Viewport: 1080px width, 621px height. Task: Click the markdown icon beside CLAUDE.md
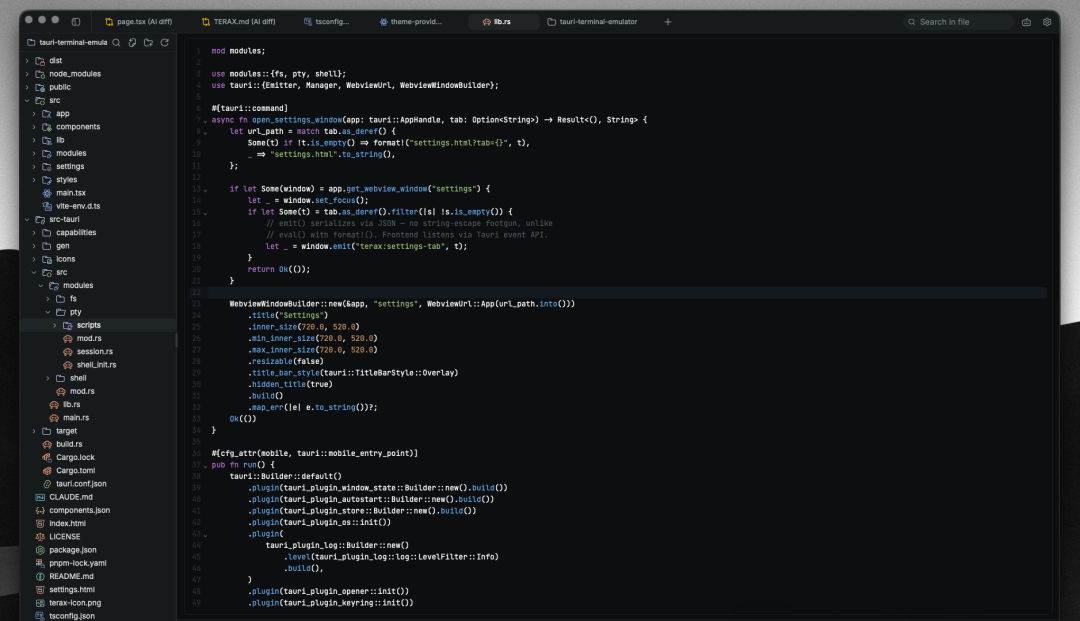pos(40,497)
